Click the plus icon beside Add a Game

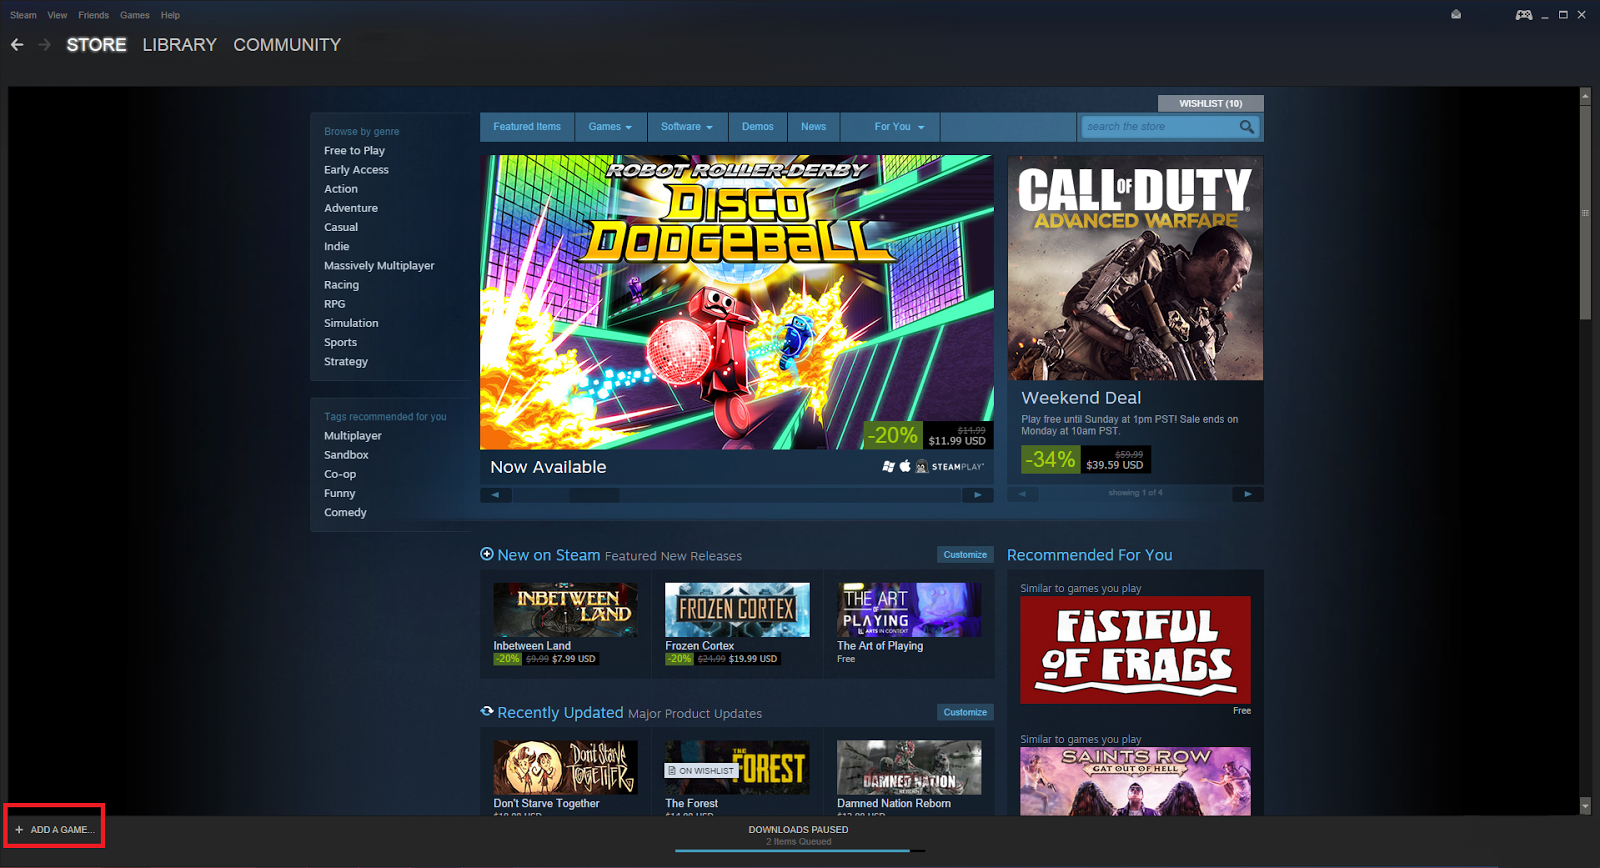pyautogui.click(x=19, y=830)
